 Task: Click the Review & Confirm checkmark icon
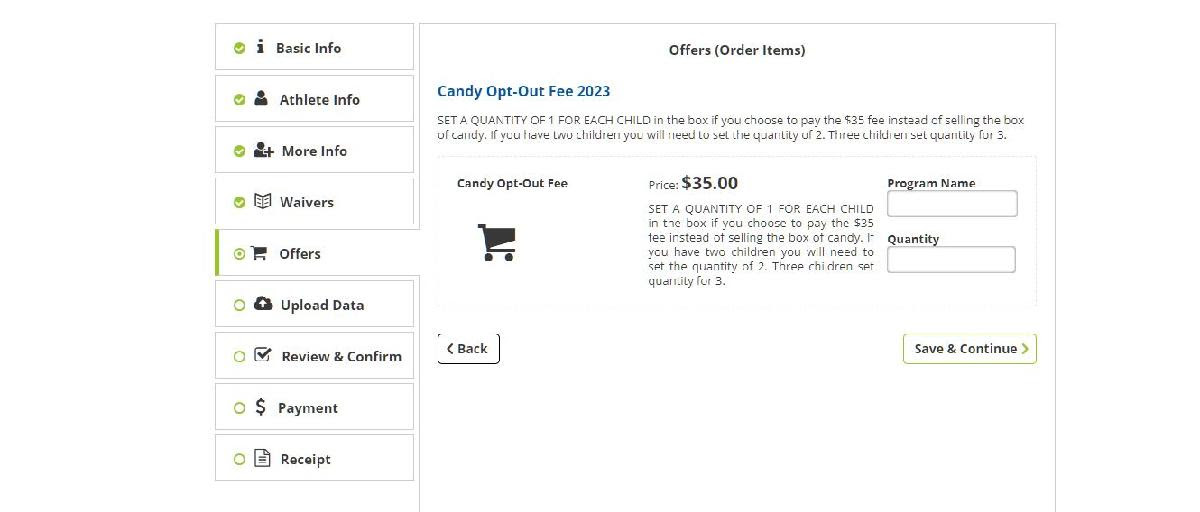click(x=263, y=355)
